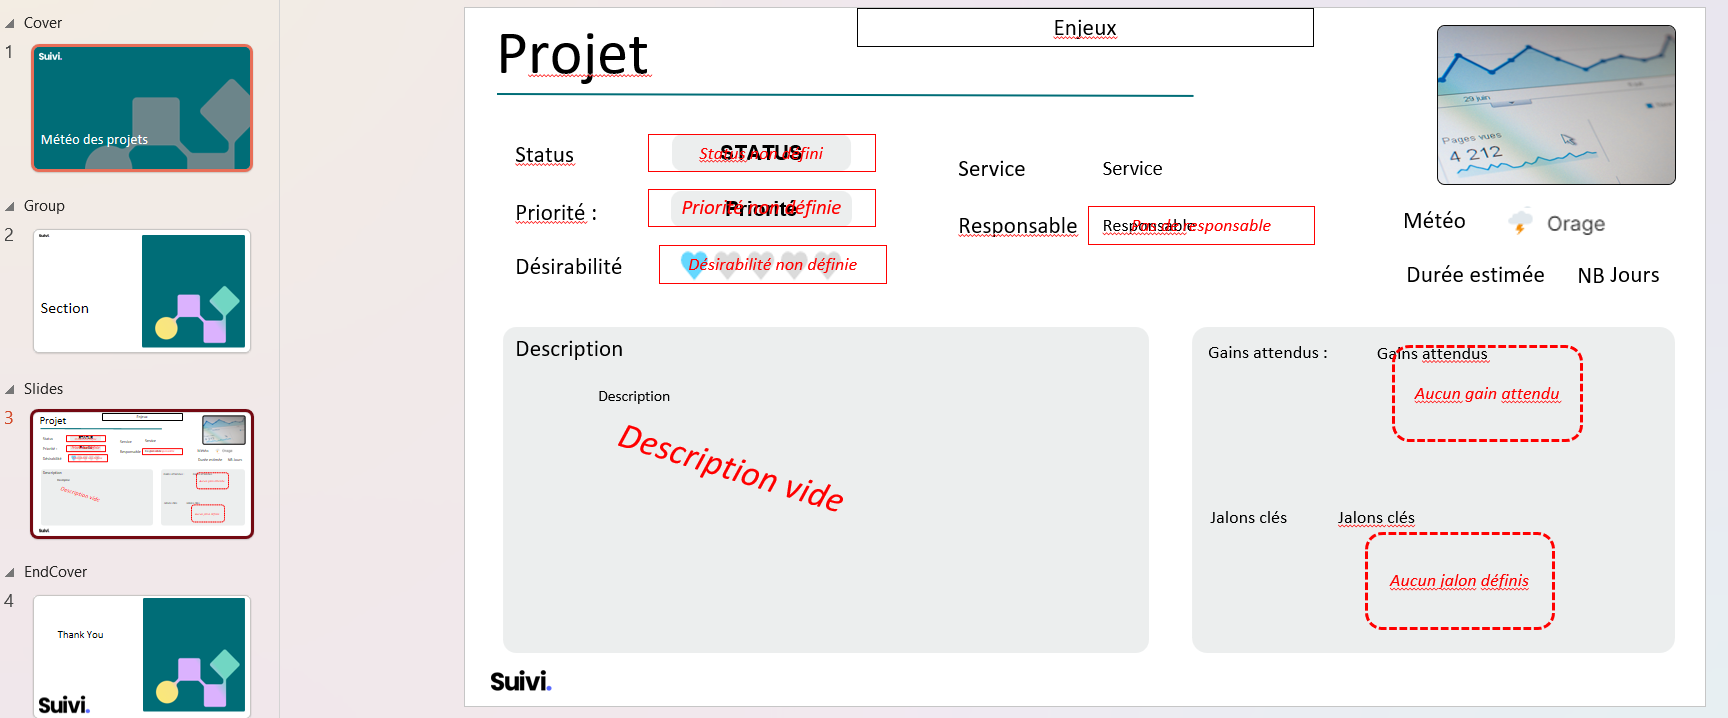Viewport: 1728px width, 718px height.
Task: Click the Suivi logo at slide bottom
Action: (x=520, y=681)
